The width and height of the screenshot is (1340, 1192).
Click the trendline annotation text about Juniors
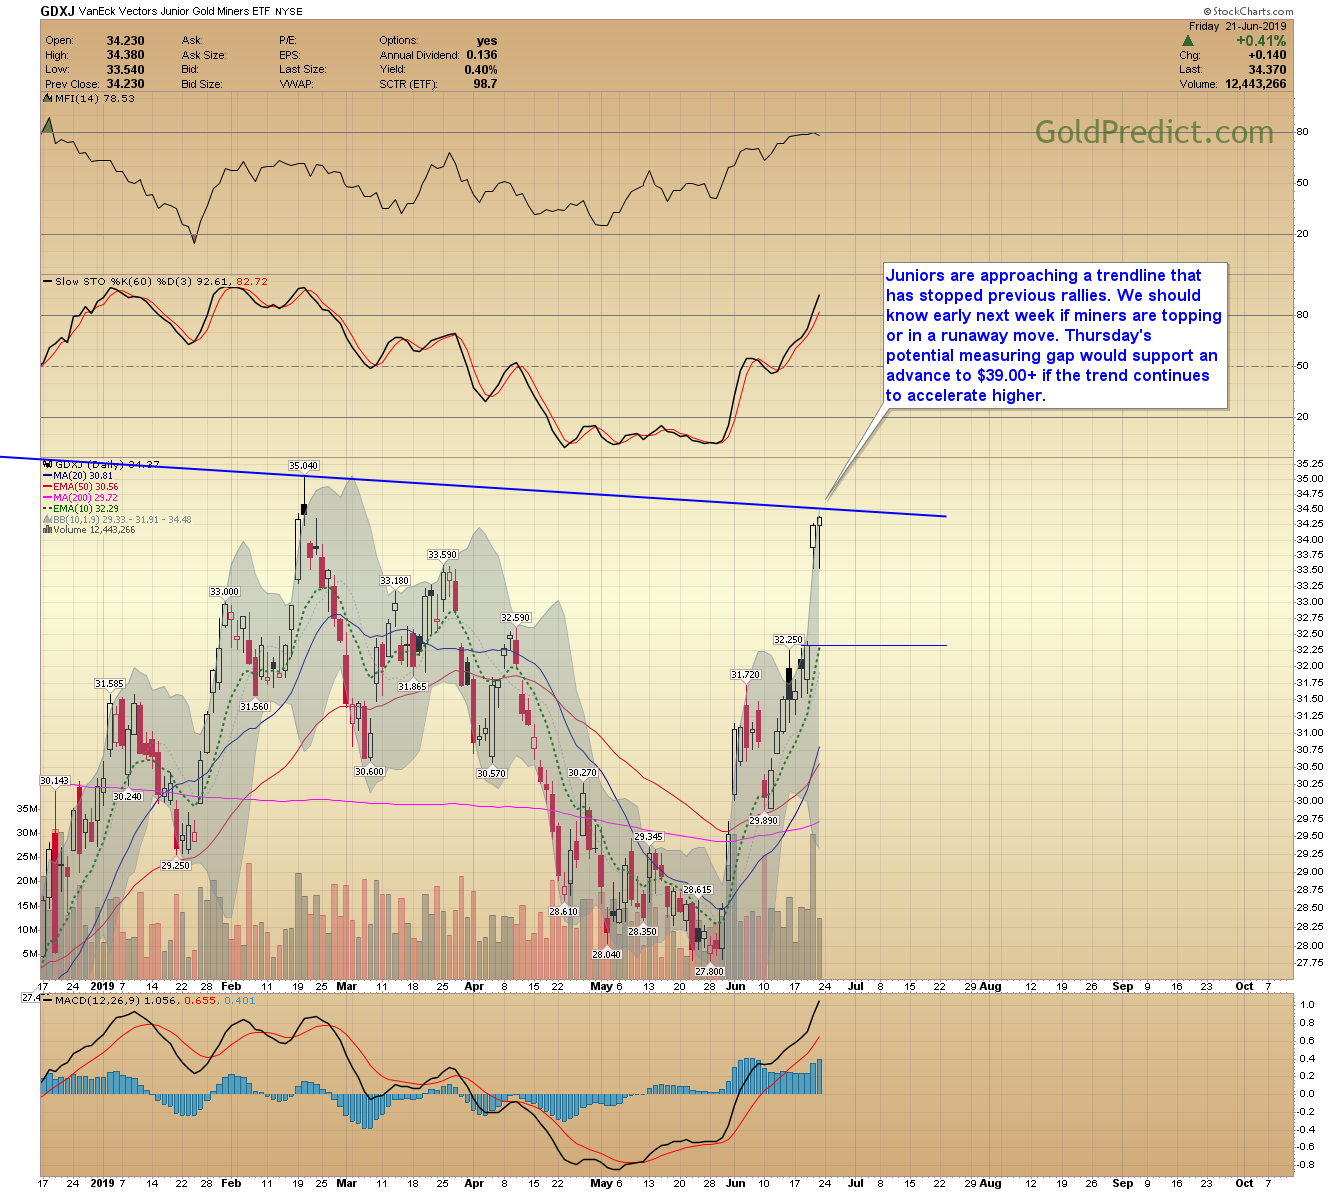click(x=1054, y=336)
